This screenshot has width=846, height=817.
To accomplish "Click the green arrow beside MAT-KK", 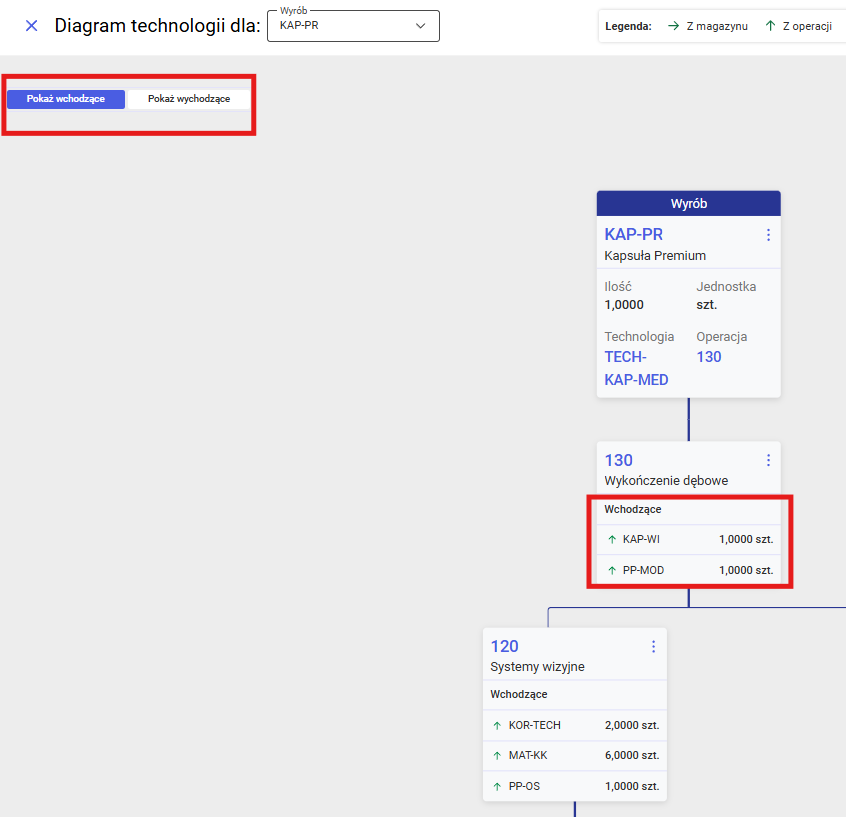I will 497,756.
